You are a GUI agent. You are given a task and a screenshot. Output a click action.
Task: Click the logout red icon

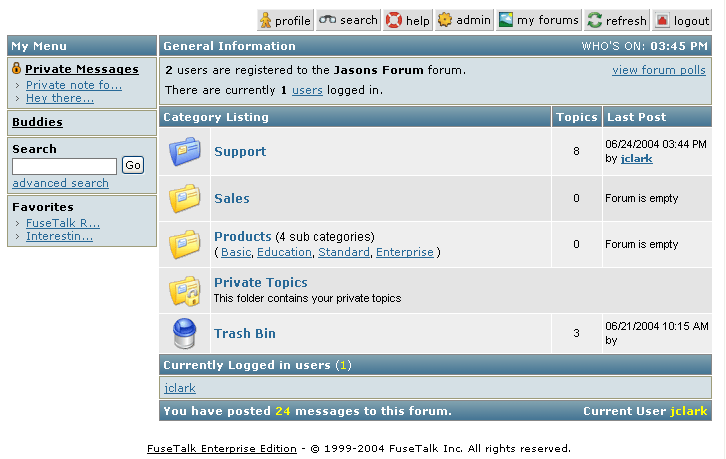pos(662,20)
